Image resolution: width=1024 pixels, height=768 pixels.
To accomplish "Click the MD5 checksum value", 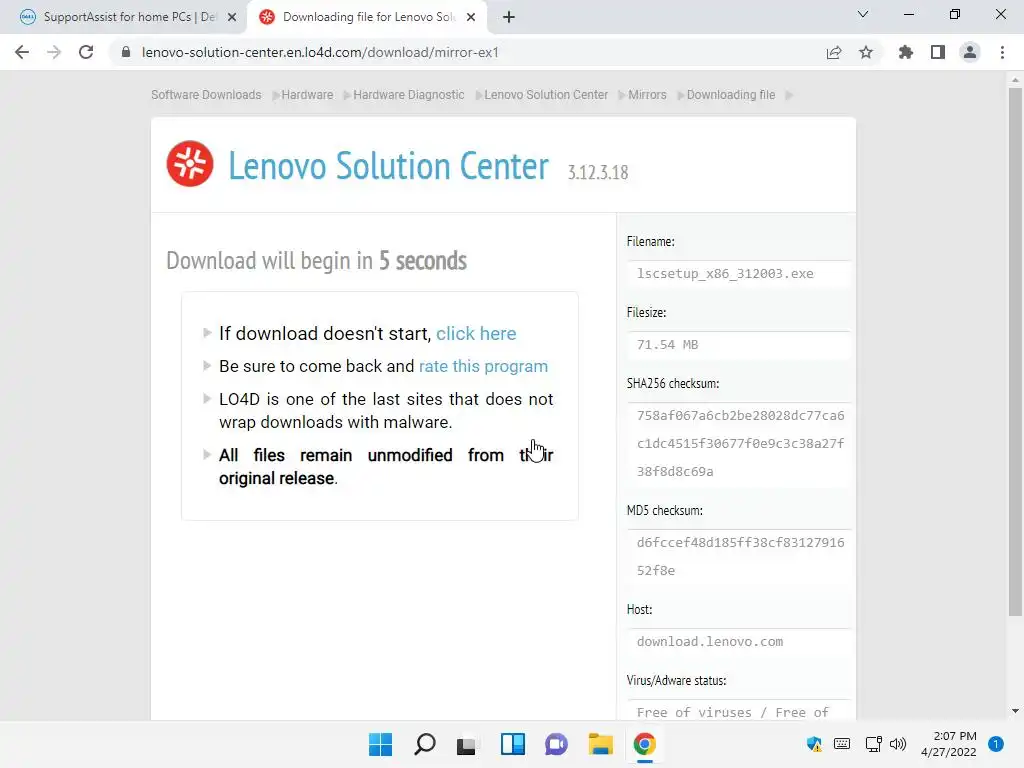I will (x=740, y=556).
